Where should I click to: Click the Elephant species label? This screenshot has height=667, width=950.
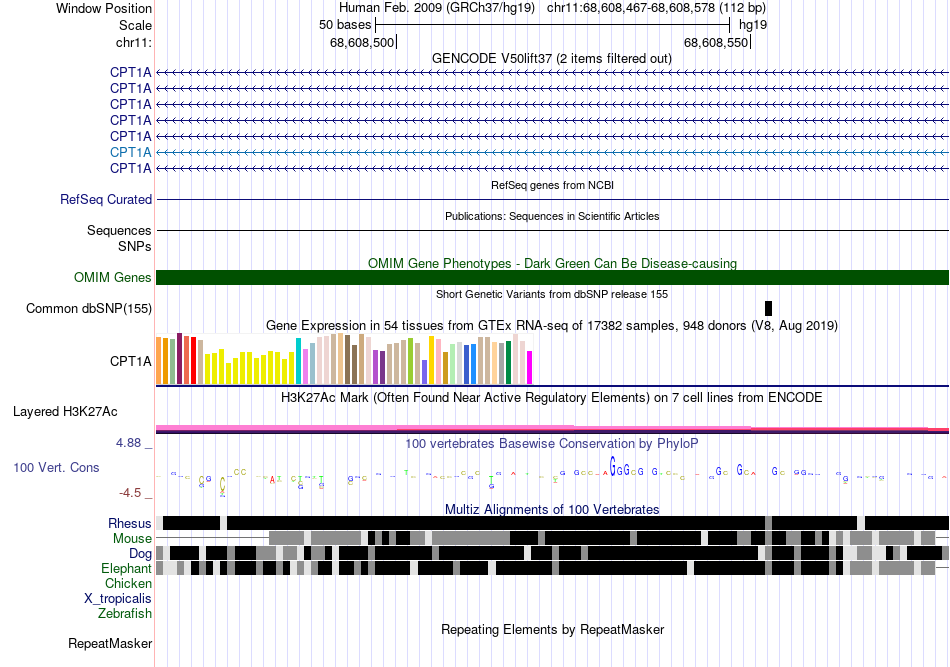[x=126, y=569]
